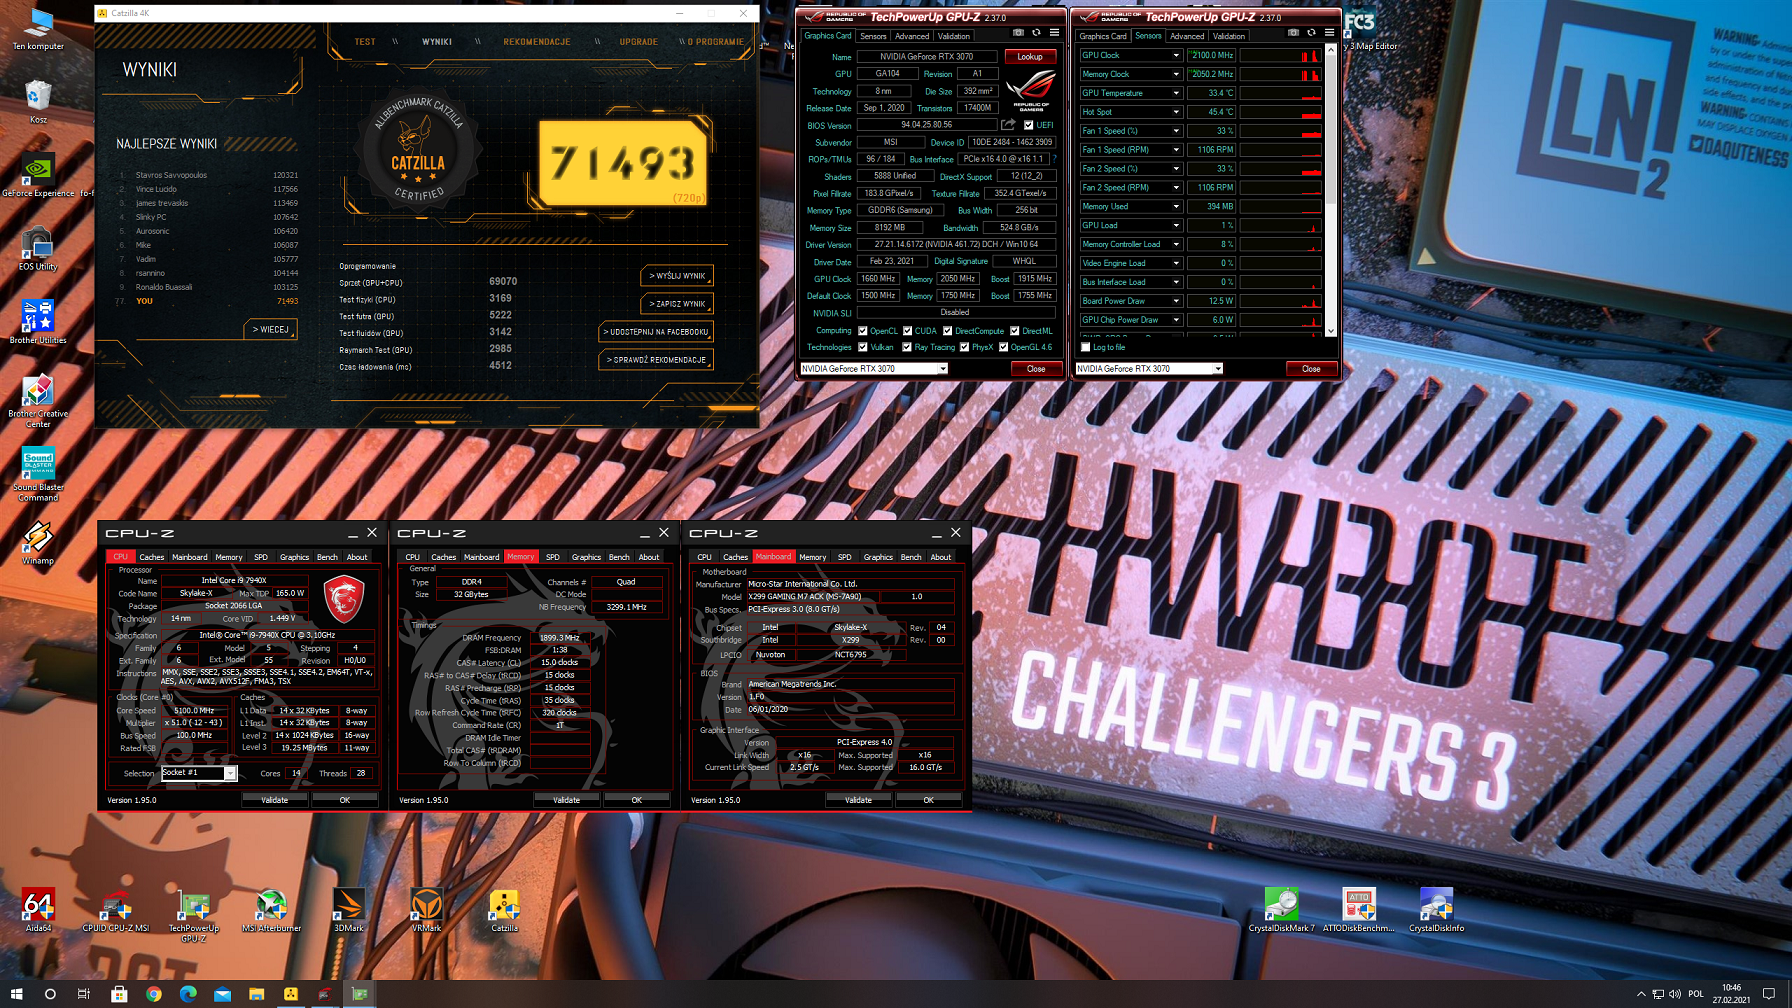This screenshot has width=1792, height=1008.
Task: Open the hamburger menu in the GPU-Z Sensors window
Action: pos(1329,33)
